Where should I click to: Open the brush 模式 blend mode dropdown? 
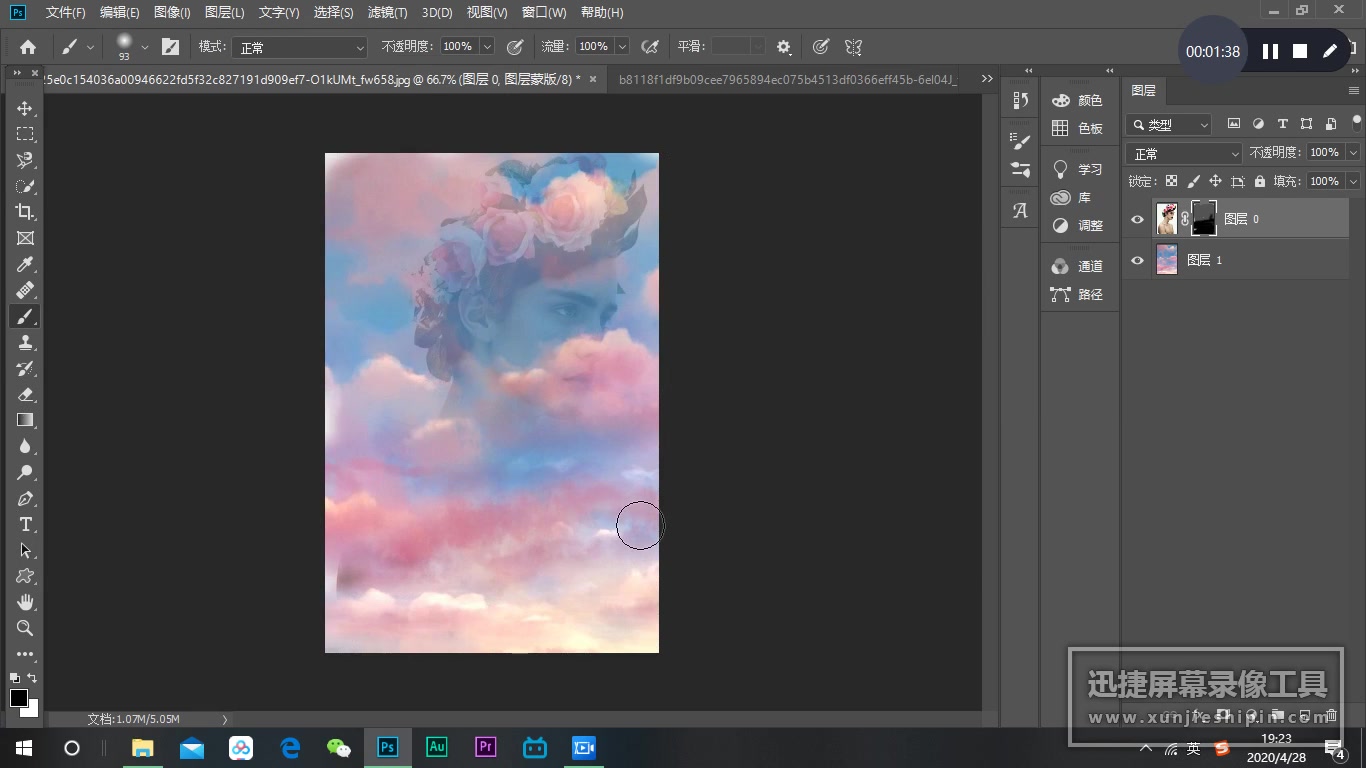click(x=300, y=47)
